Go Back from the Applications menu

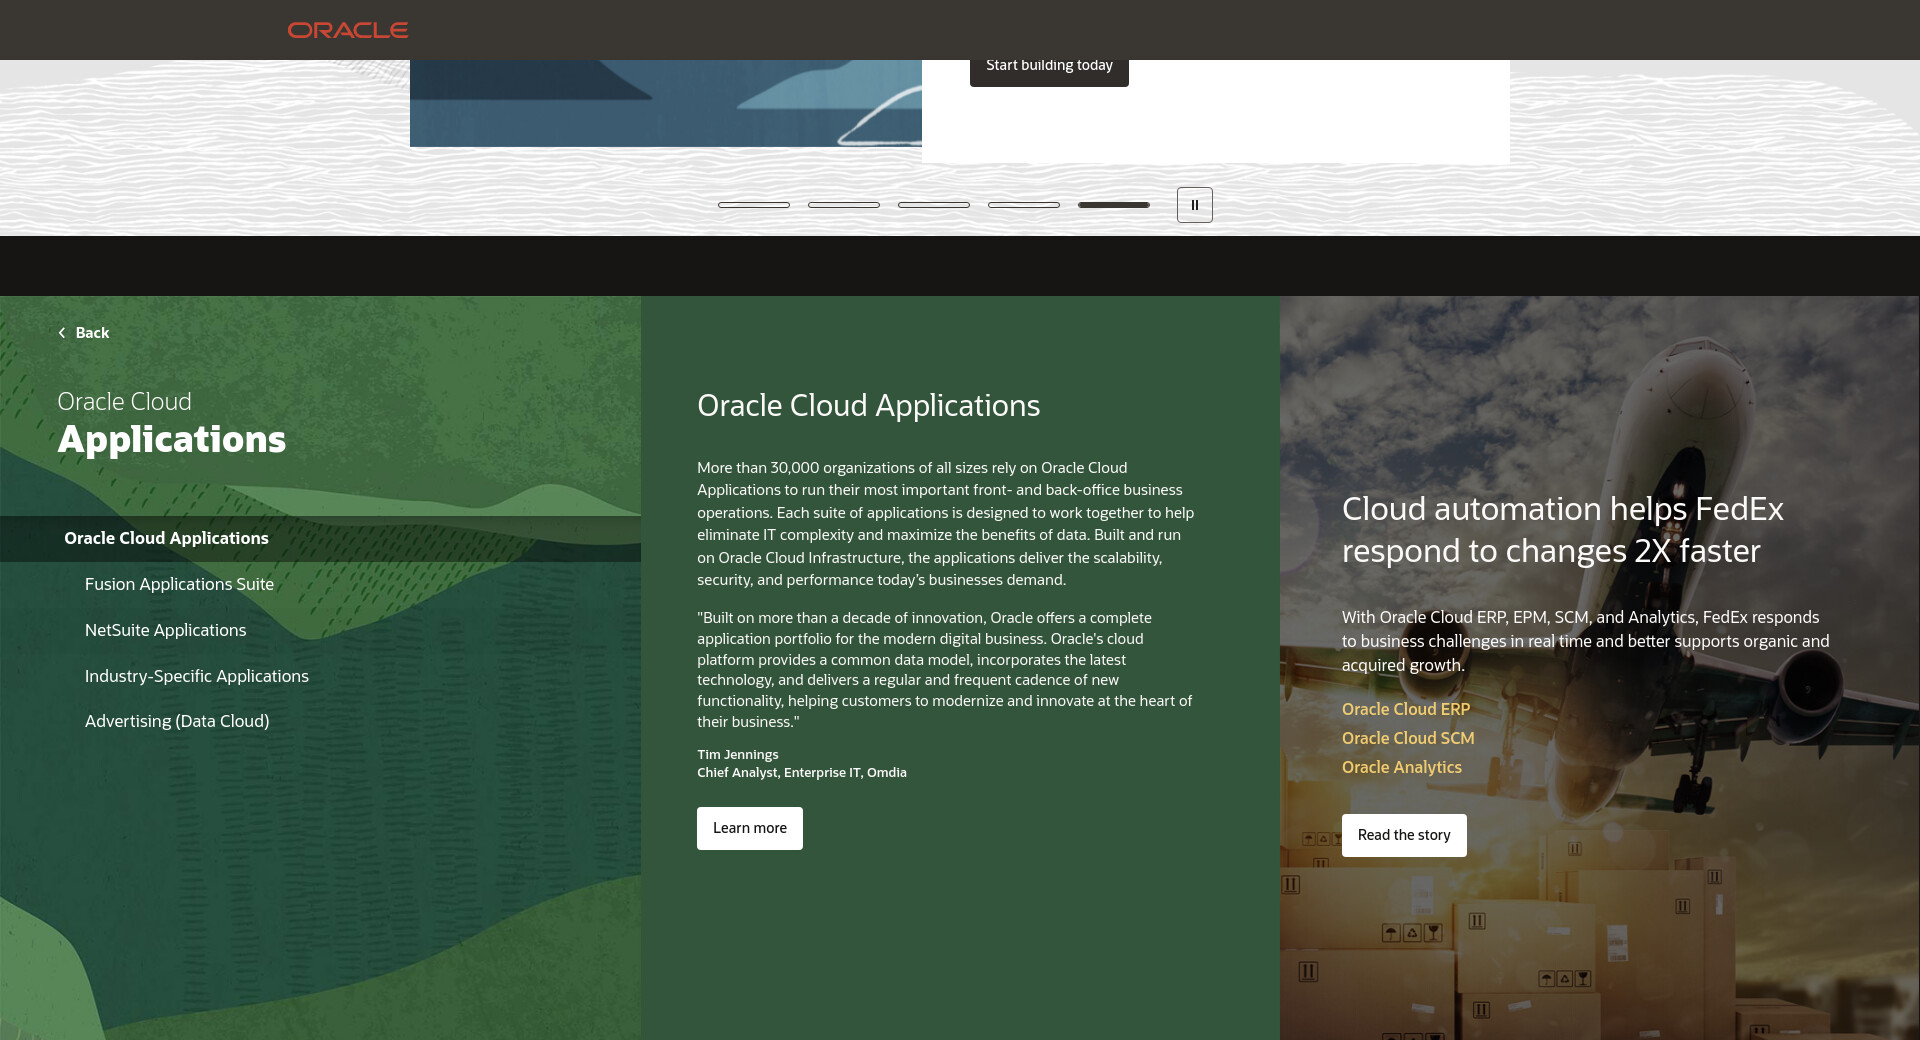click(92, 333)
